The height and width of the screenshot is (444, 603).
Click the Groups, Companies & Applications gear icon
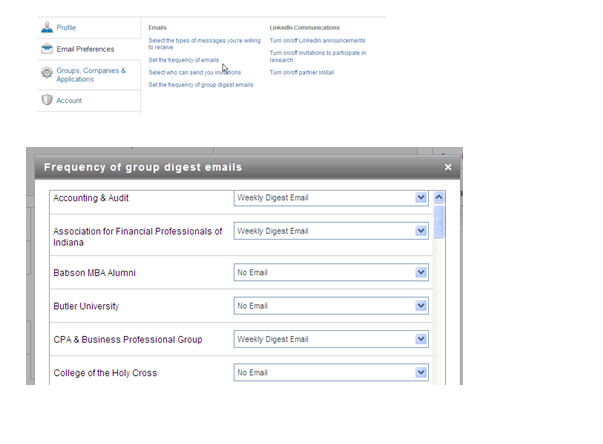pos(47,74)
